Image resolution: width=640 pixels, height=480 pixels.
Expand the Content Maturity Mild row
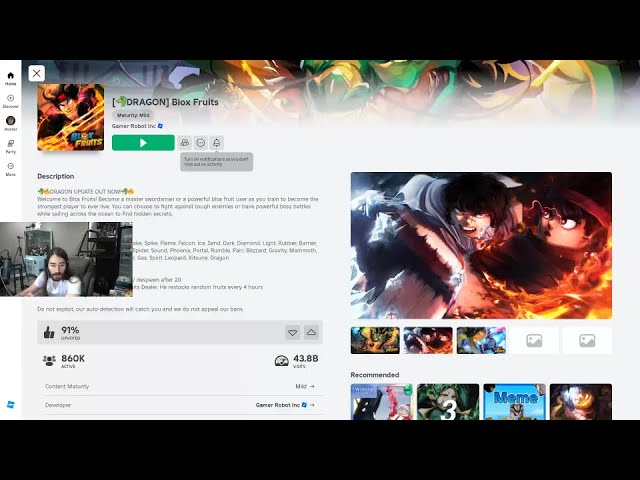click(x=304, y=386)
